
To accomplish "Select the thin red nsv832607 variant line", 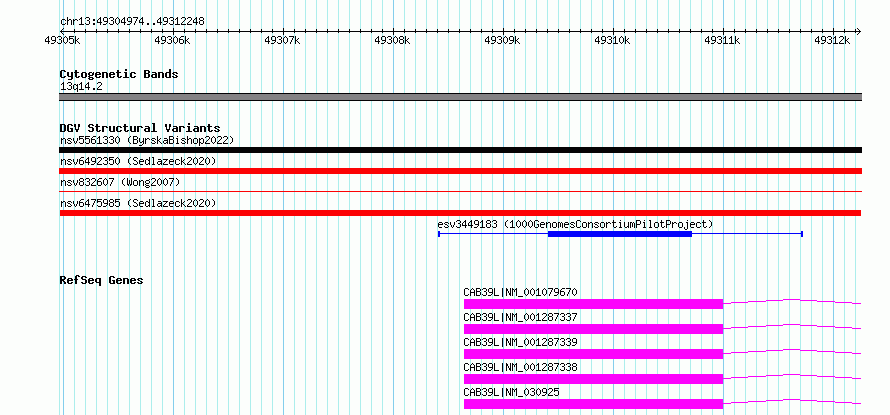I will (460, 192).
